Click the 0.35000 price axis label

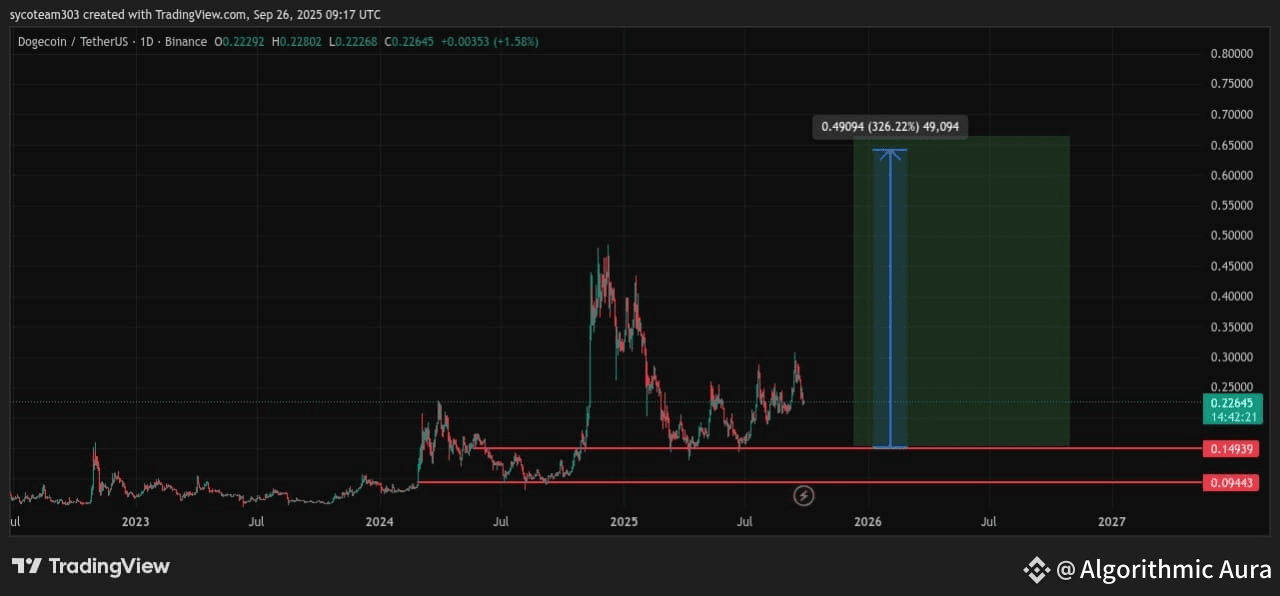(1231, 327)
